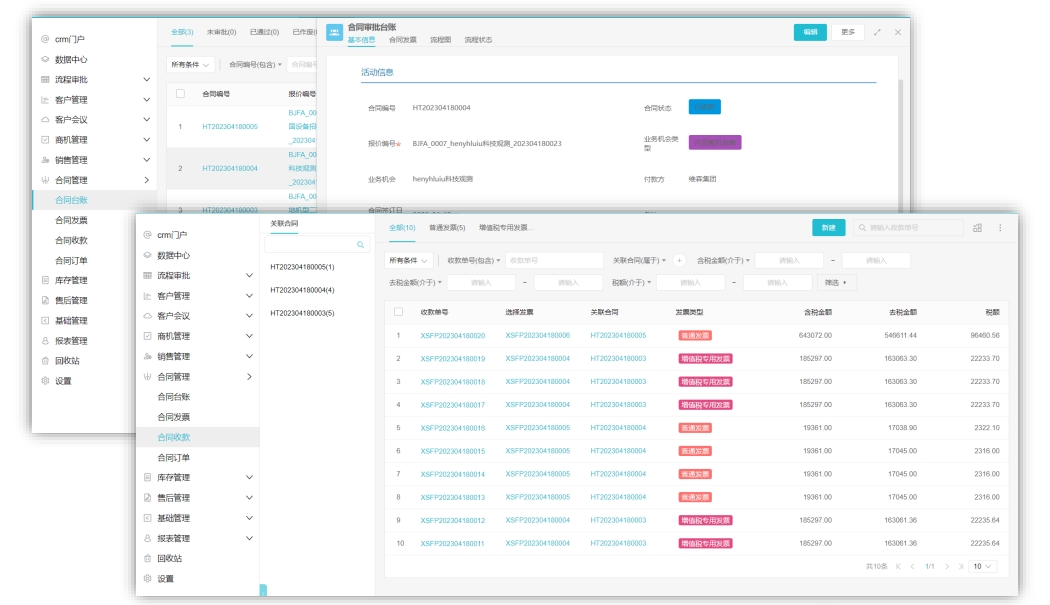Expand 客户管理 chevron in the front window sidebar

tap(249, 295)
